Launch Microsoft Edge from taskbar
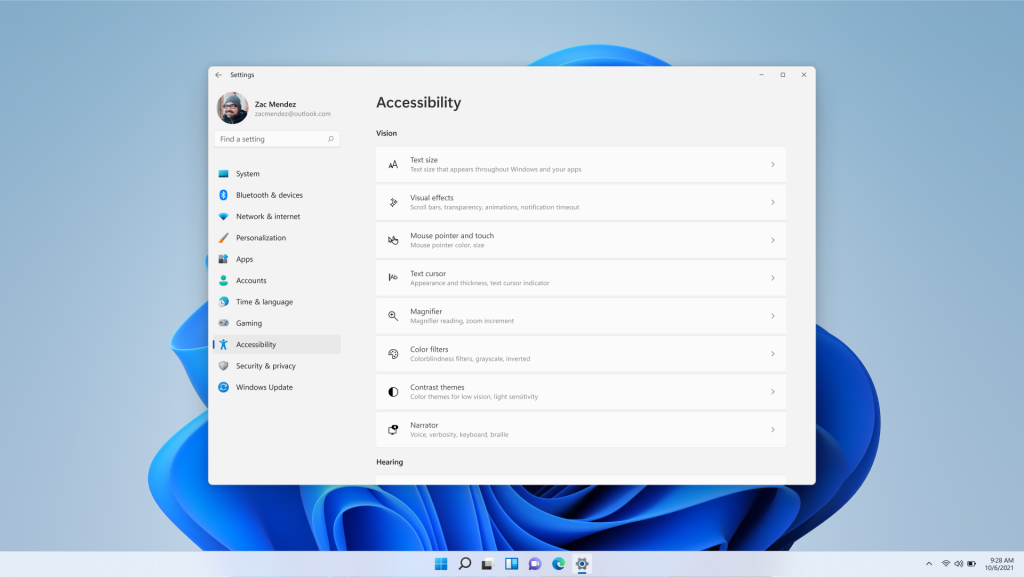This screenshot has height=577, width=1024. tap(558, 564)
